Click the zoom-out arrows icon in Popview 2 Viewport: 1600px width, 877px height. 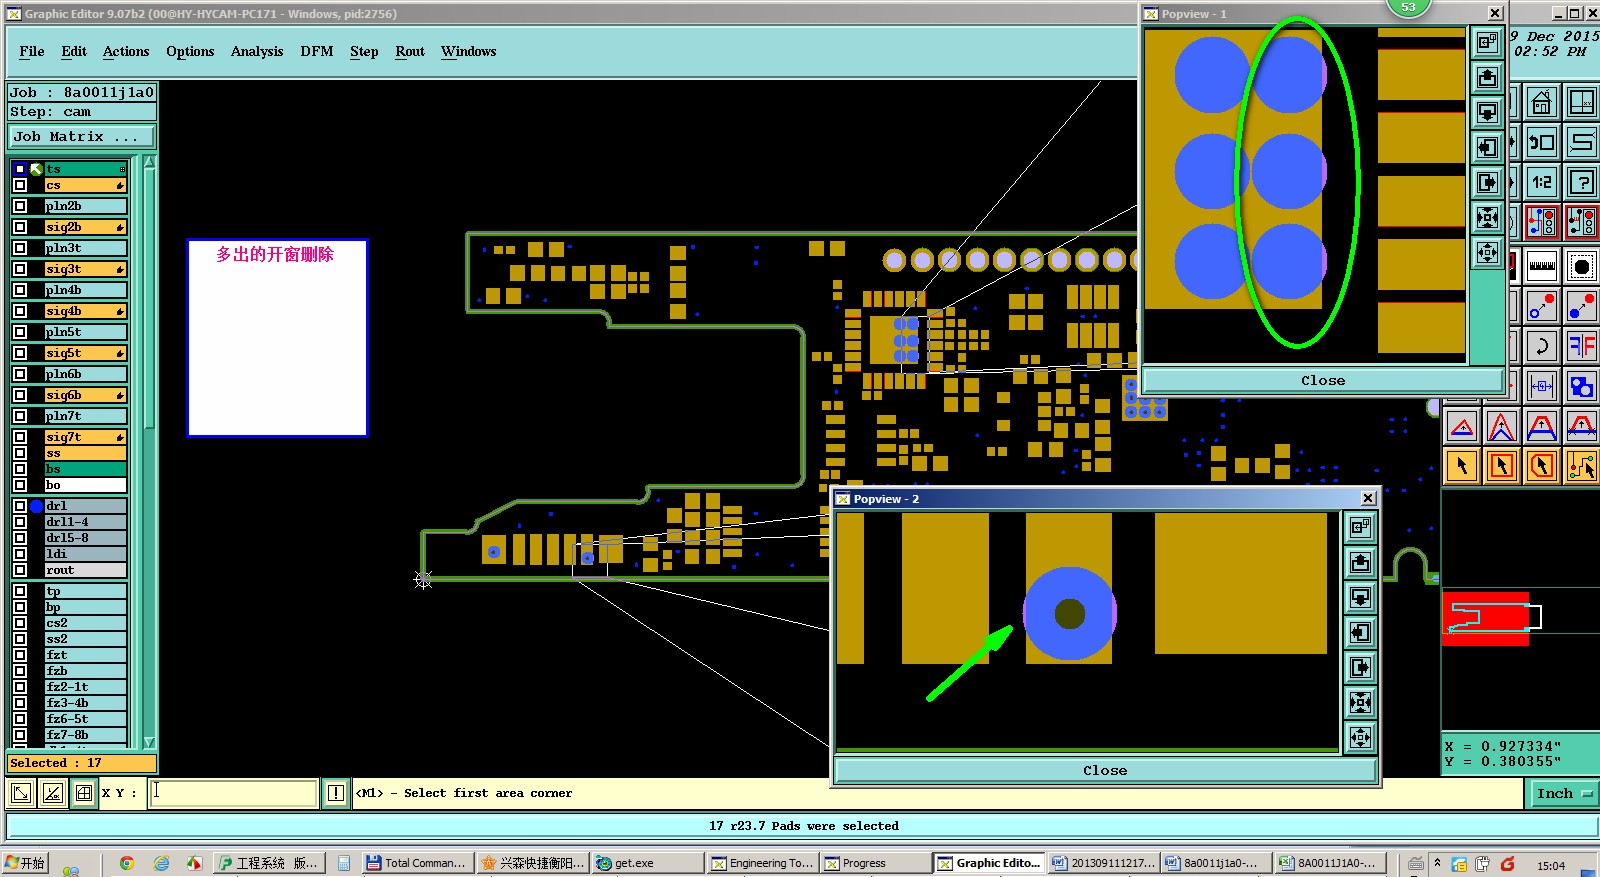[x=1360, y=737]
